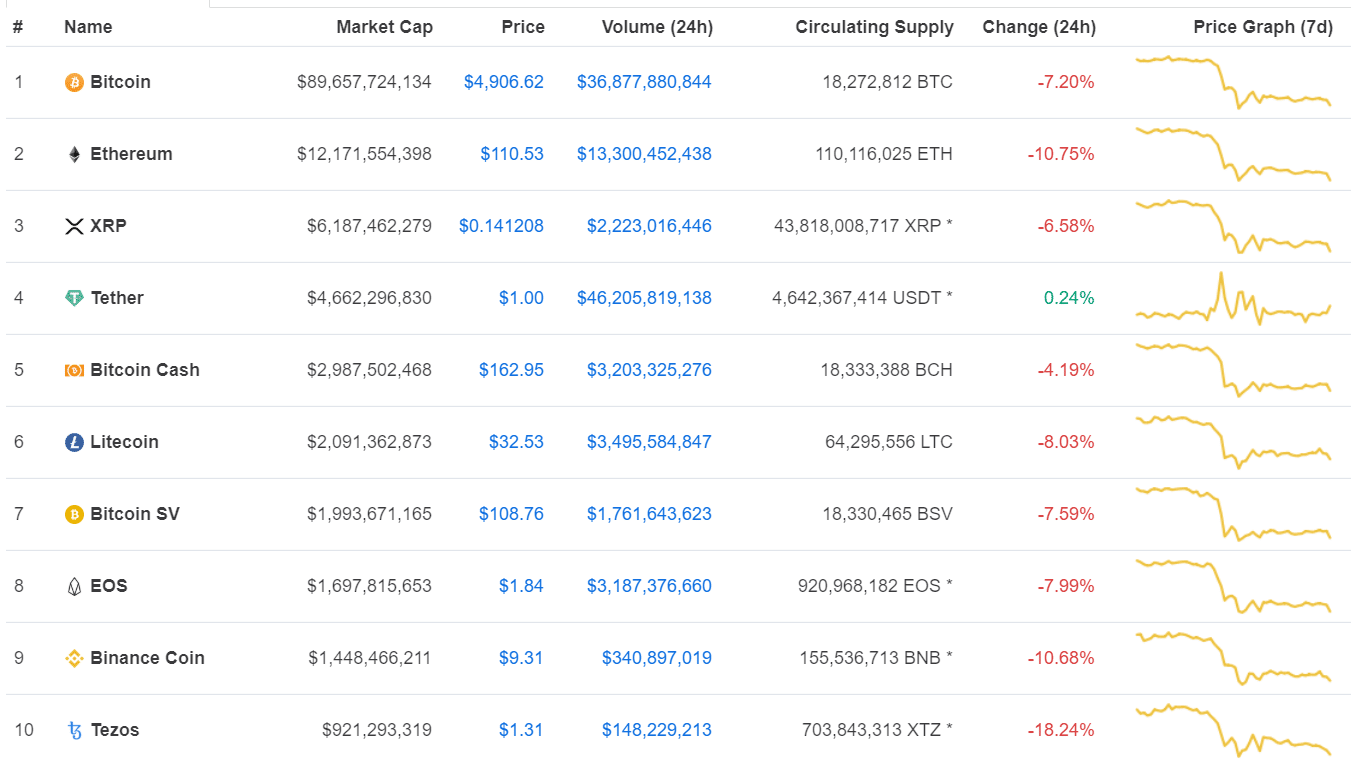Sort by Circulating Supply header
The width and height of the screenshot is (1351, 761).
[874, 27]
